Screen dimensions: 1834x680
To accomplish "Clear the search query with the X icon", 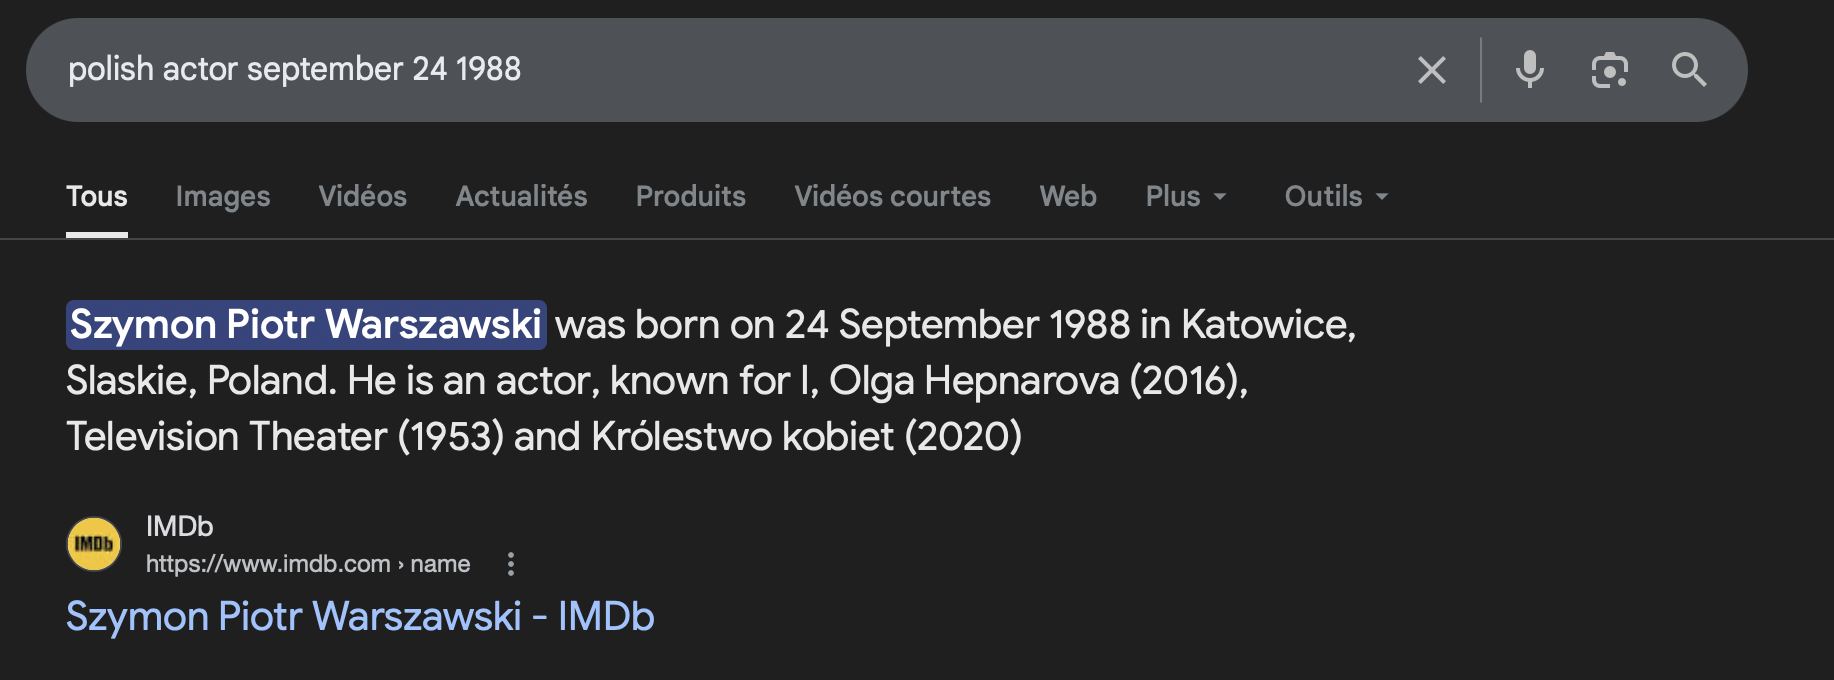I will pyautogui.click(x=1431, y=70).
